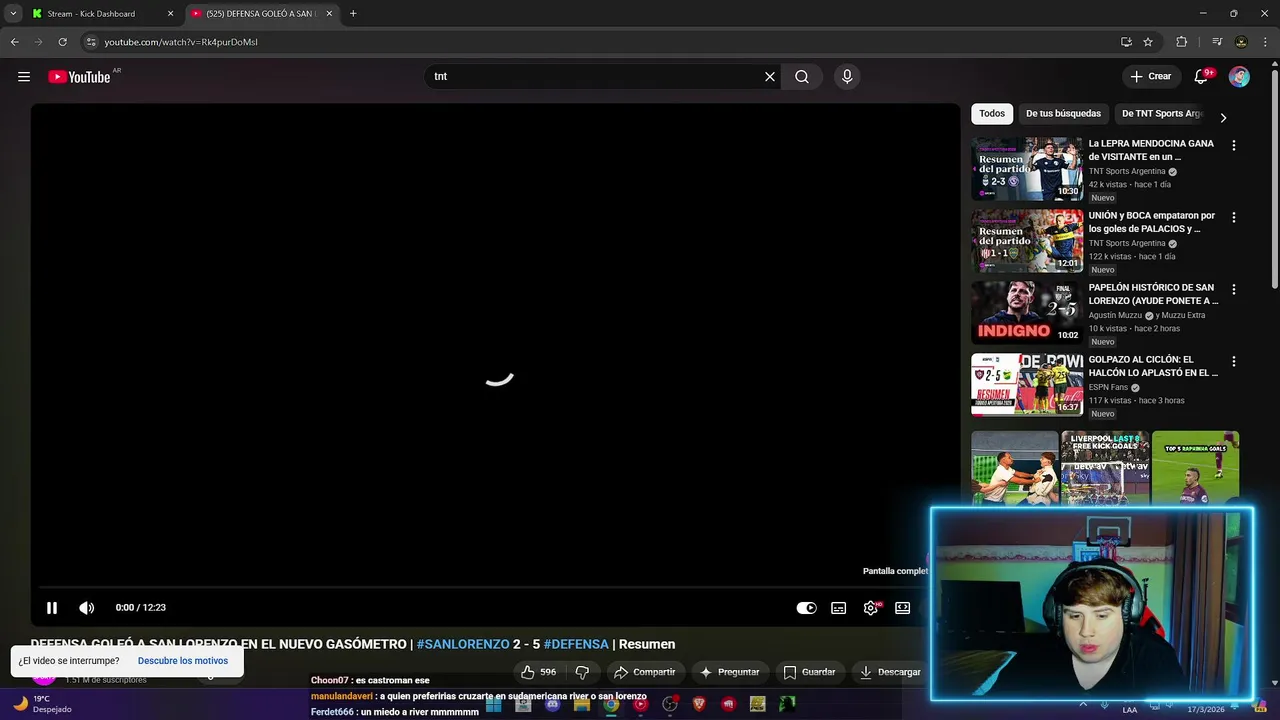Submit the search with the magnifier icon

click(x=802, y=77)
